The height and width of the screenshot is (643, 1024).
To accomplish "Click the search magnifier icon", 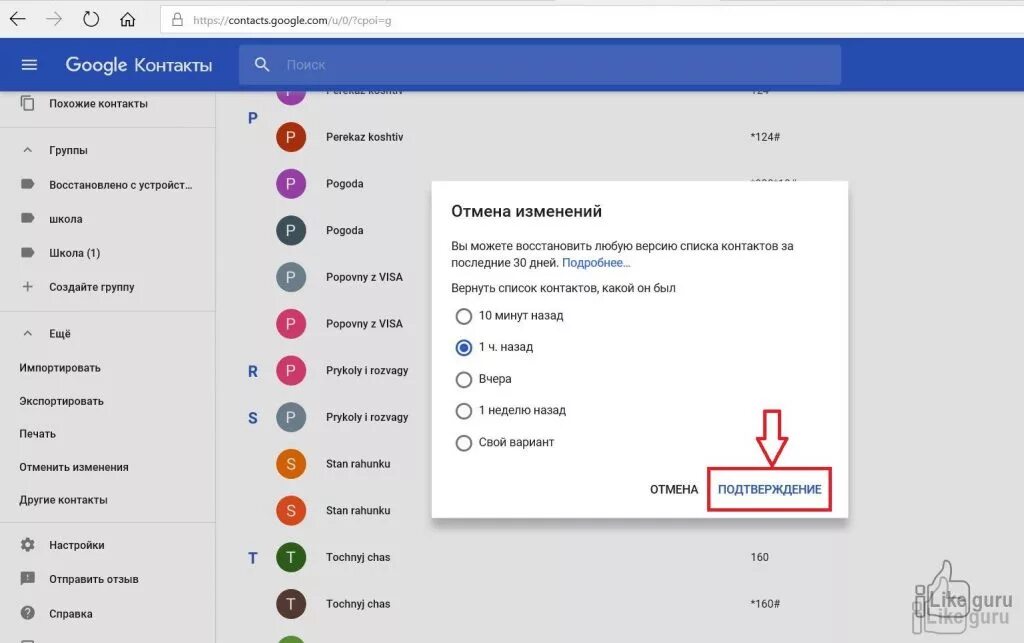I will (x=262, y=65).
